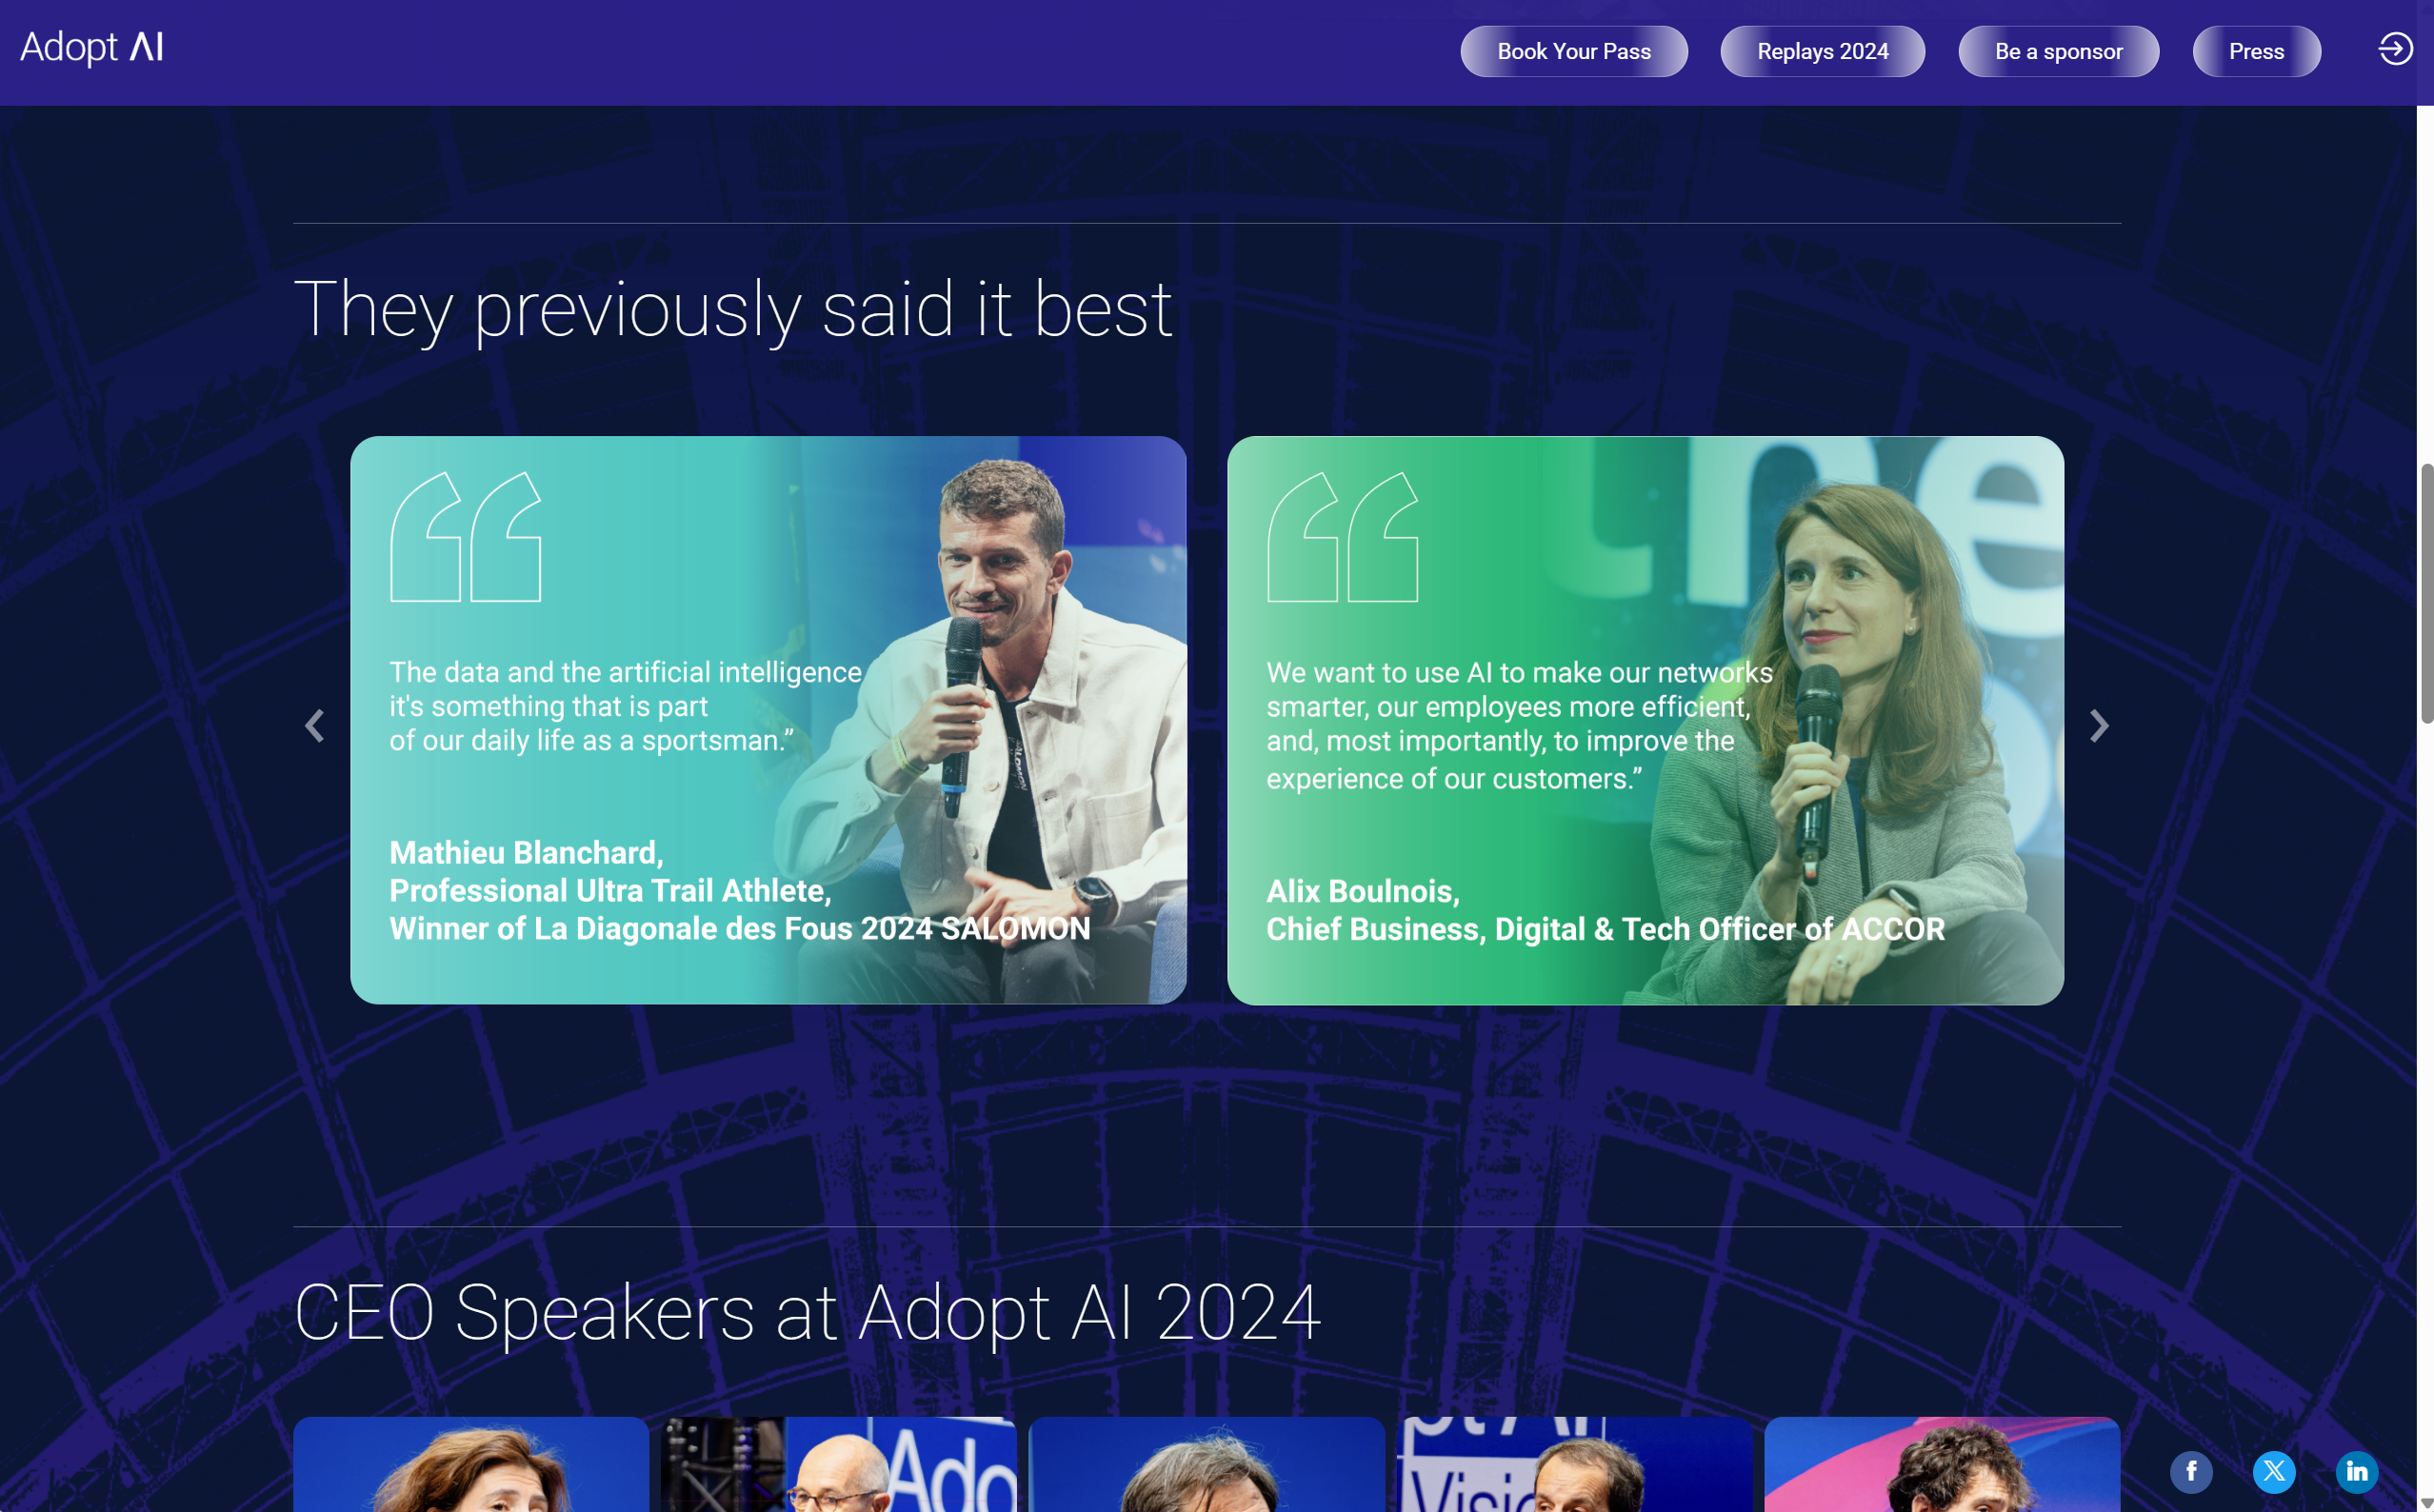Go to previous testimonial slide
This screenshot has width=2434, height=1512.
pyautogui.click(x=314, y=726)
